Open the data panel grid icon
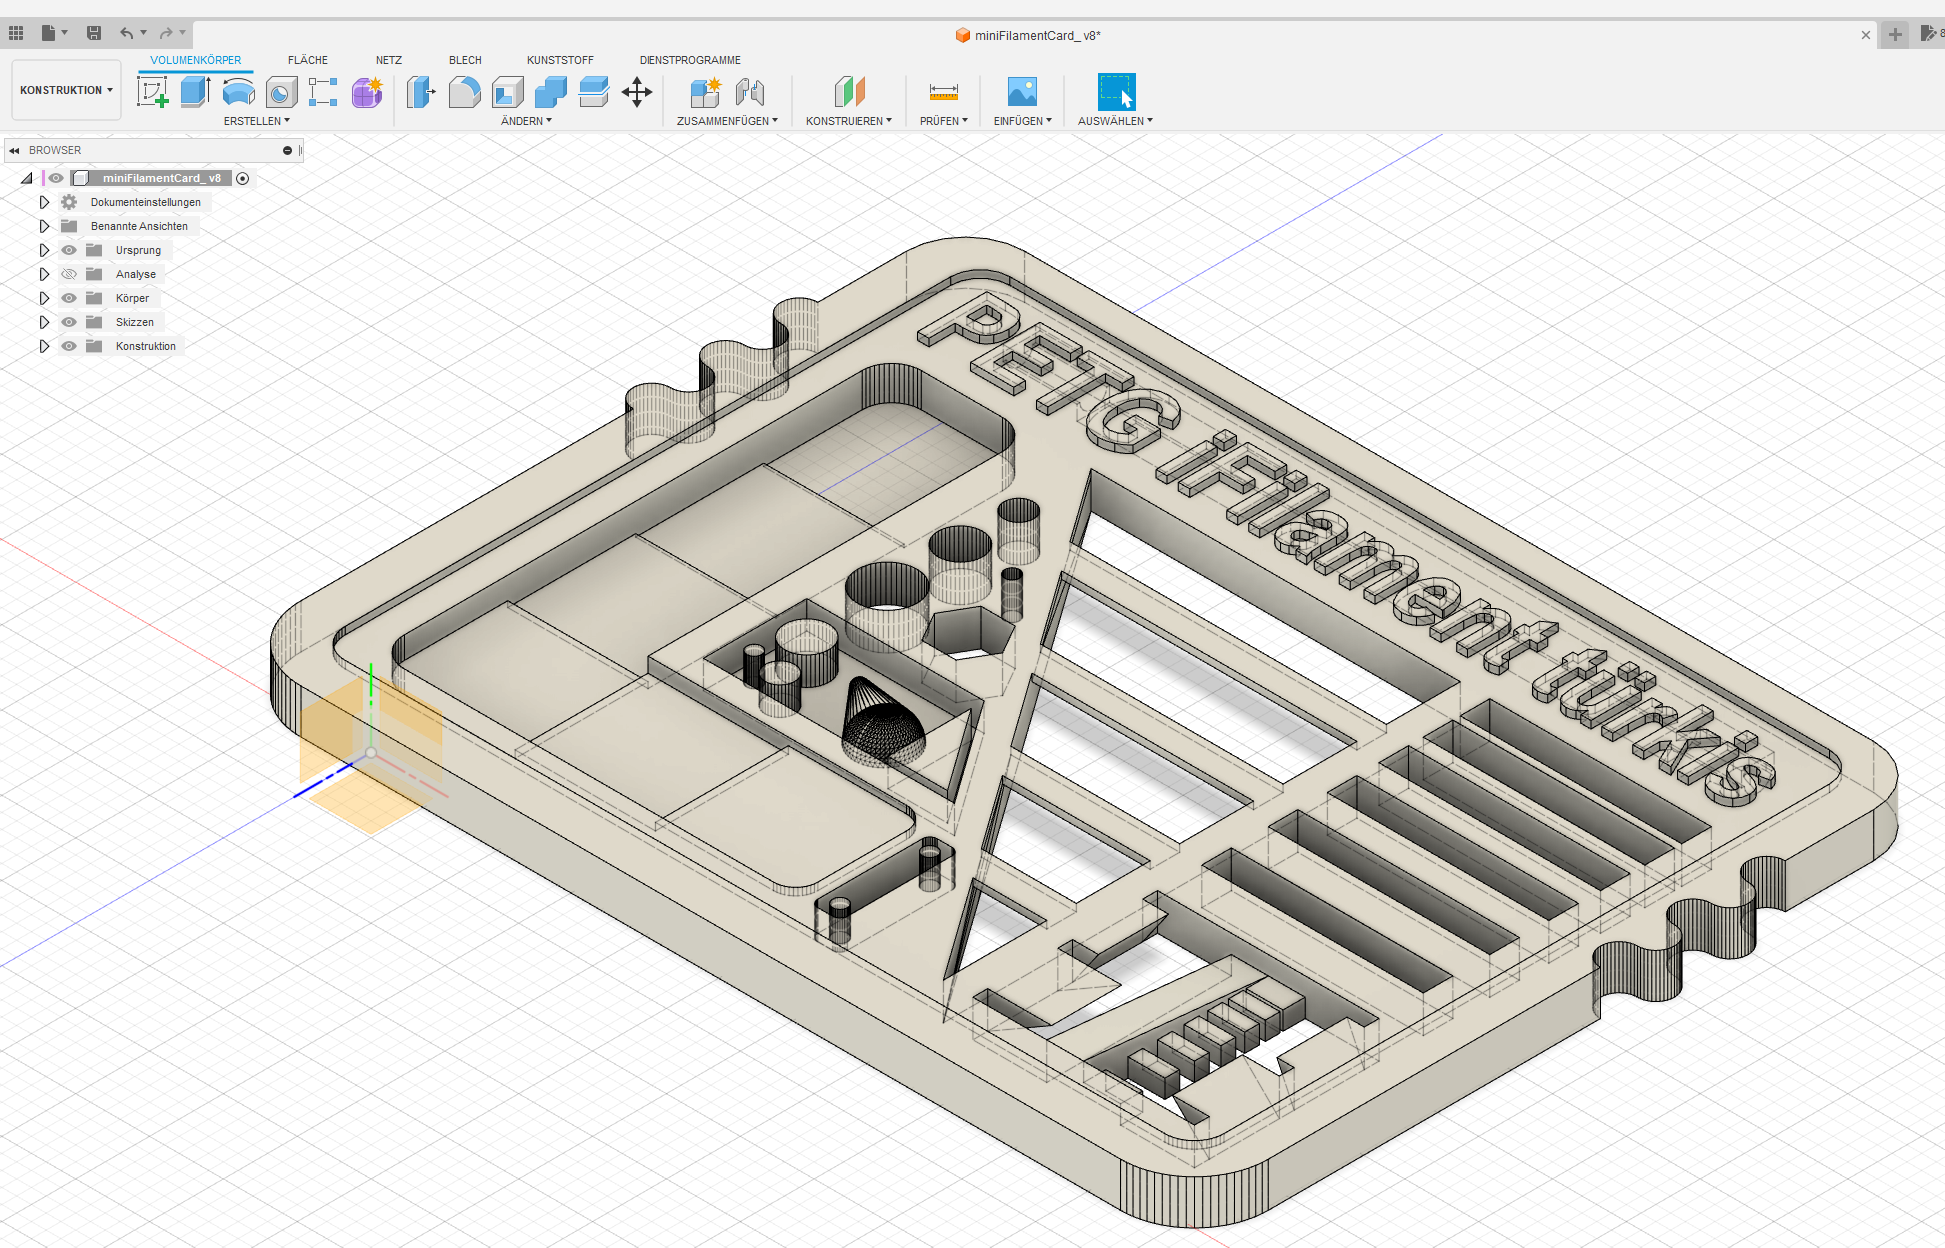This screenshot has height=1248, width=1945. coord(16,33)
